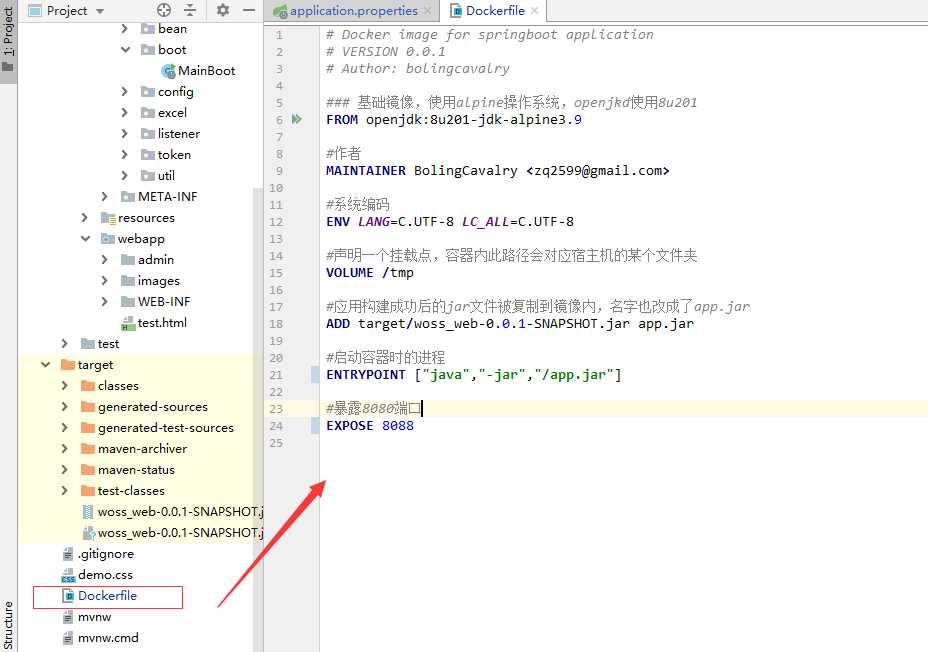Screen dimensions: 928x652
Task: Expand the listener folder
Action: [x=124, y=134]
